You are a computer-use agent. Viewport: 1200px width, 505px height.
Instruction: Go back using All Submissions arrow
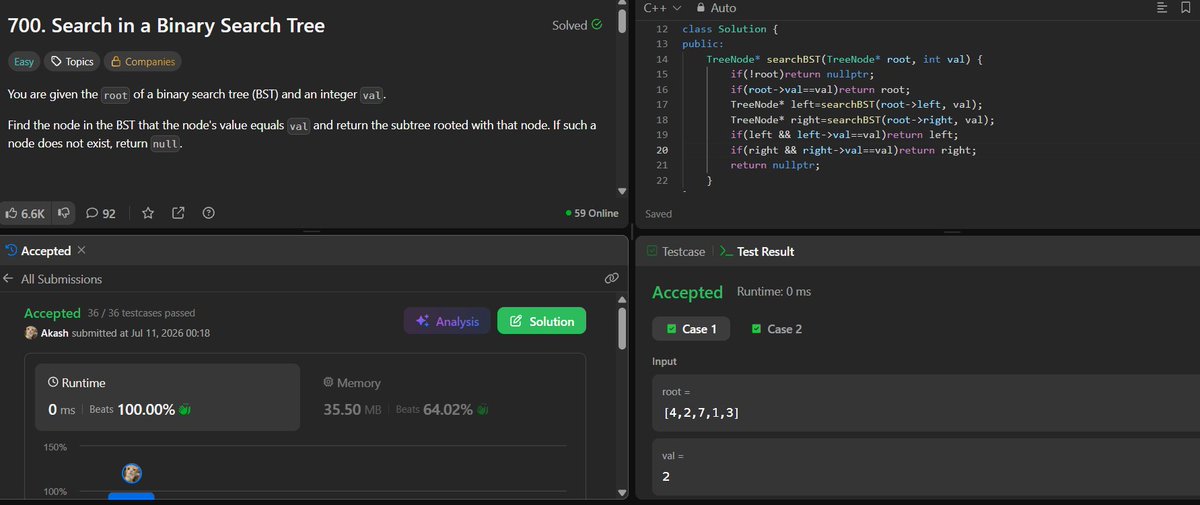pyautogui.click(x=8, y=279)
